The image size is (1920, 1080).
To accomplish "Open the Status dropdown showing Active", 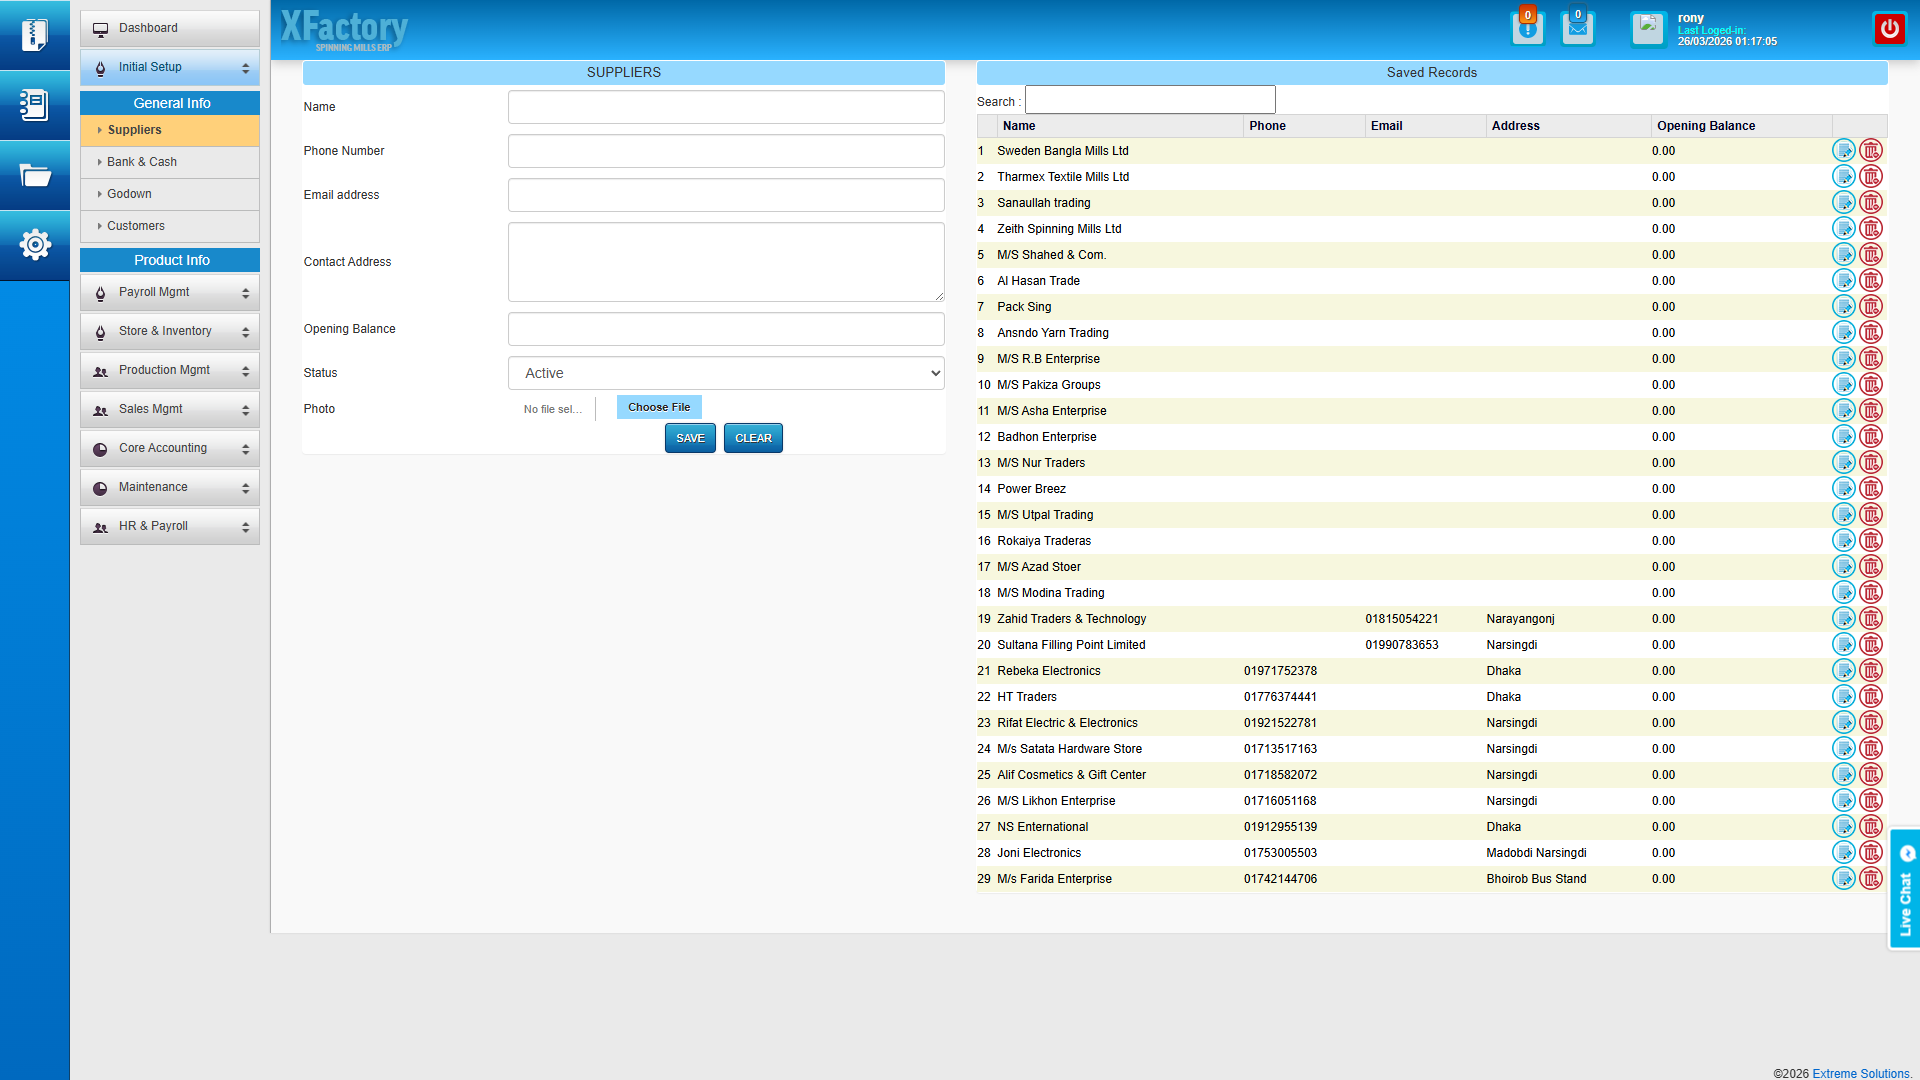I will pos(726,373).
